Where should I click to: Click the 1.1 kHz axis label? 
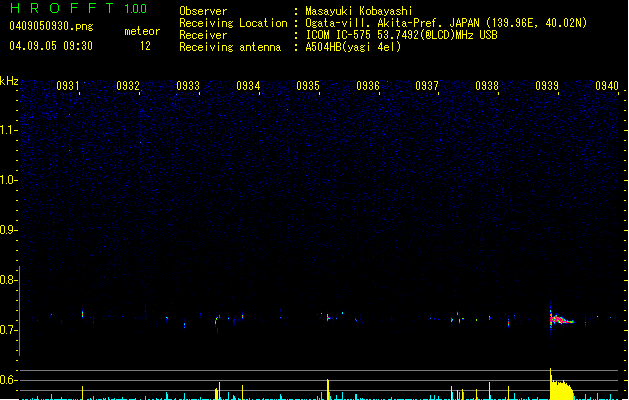(8, 130)
